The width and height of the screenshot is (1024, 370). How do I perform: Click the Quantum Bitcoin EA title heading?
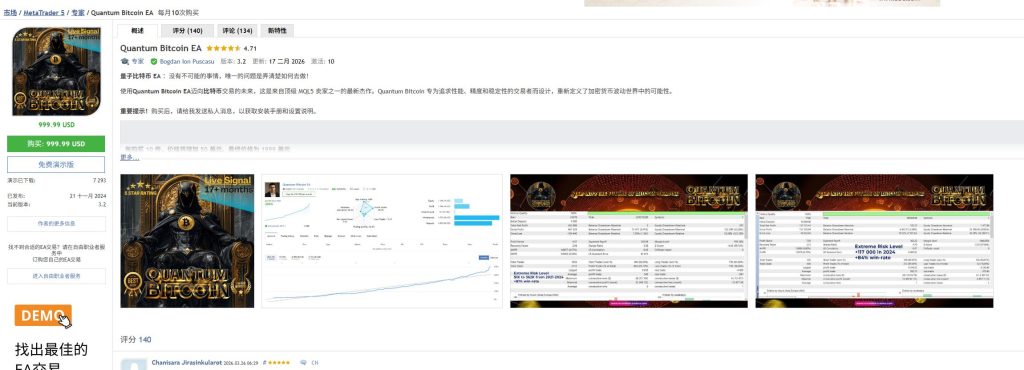click(161, 48)
